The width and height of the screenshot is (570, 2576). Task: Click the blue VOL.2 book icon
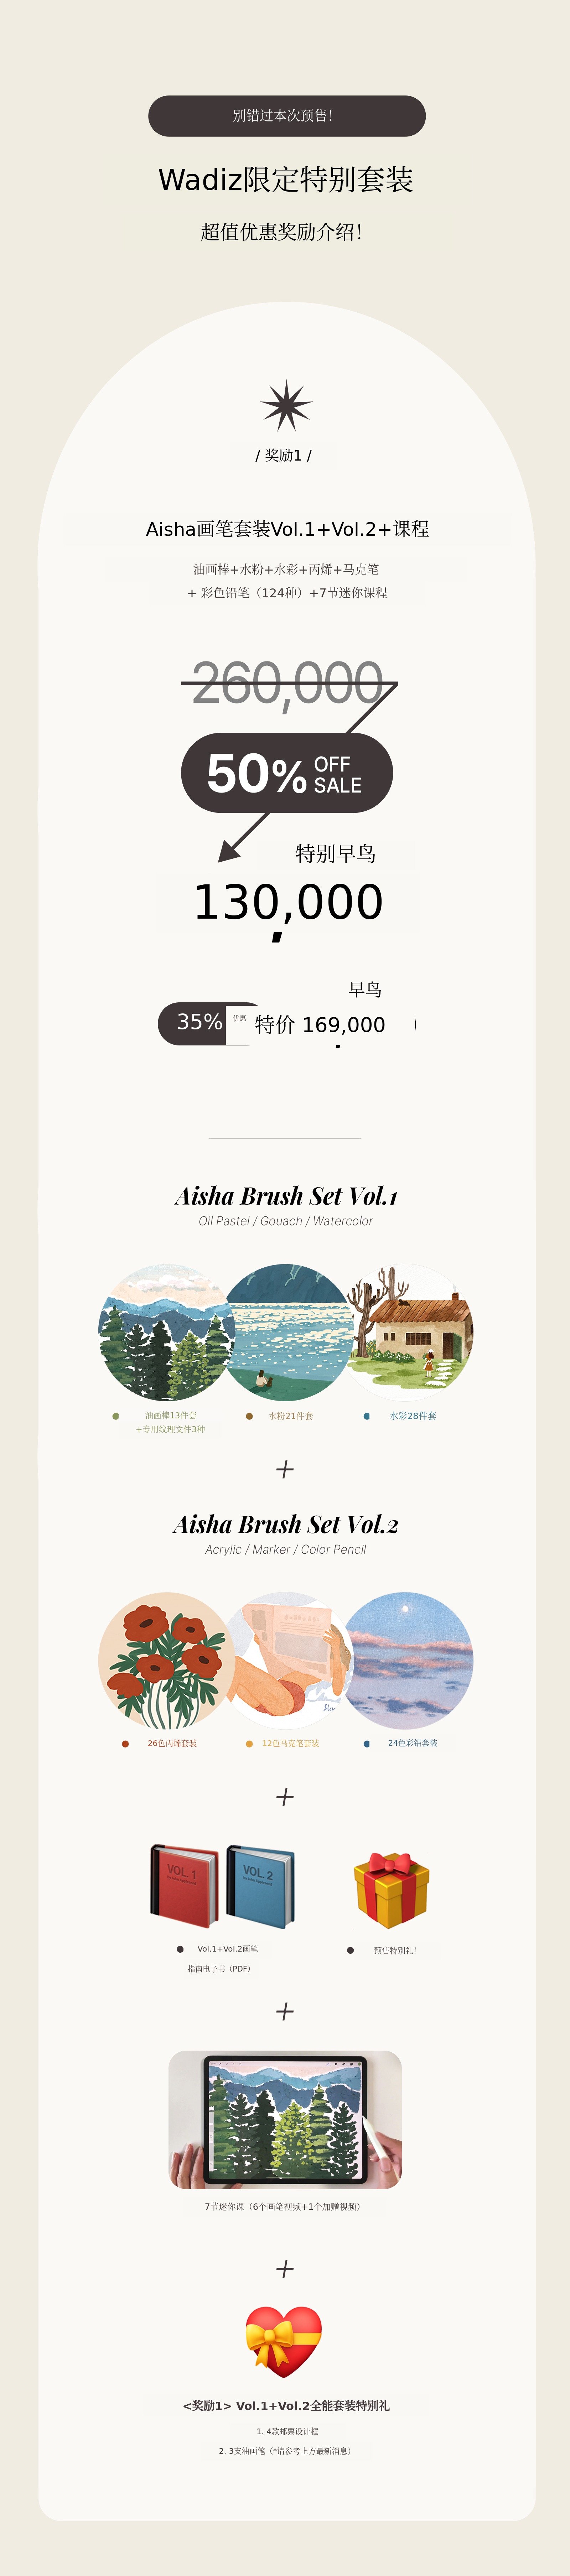pos(260,1886)
